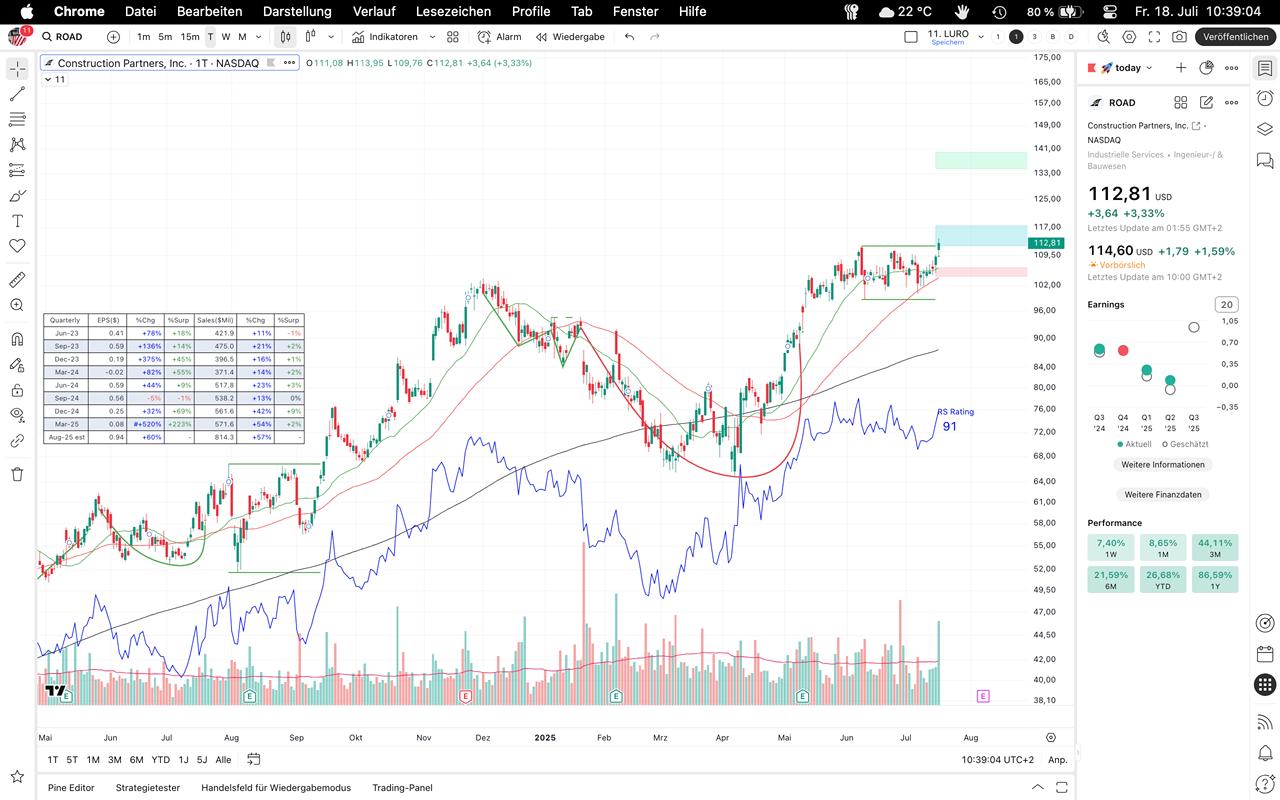1280x800 pixels.
Task: Click the green target zone rectangle on chart
Action: (x=980, y=160)
